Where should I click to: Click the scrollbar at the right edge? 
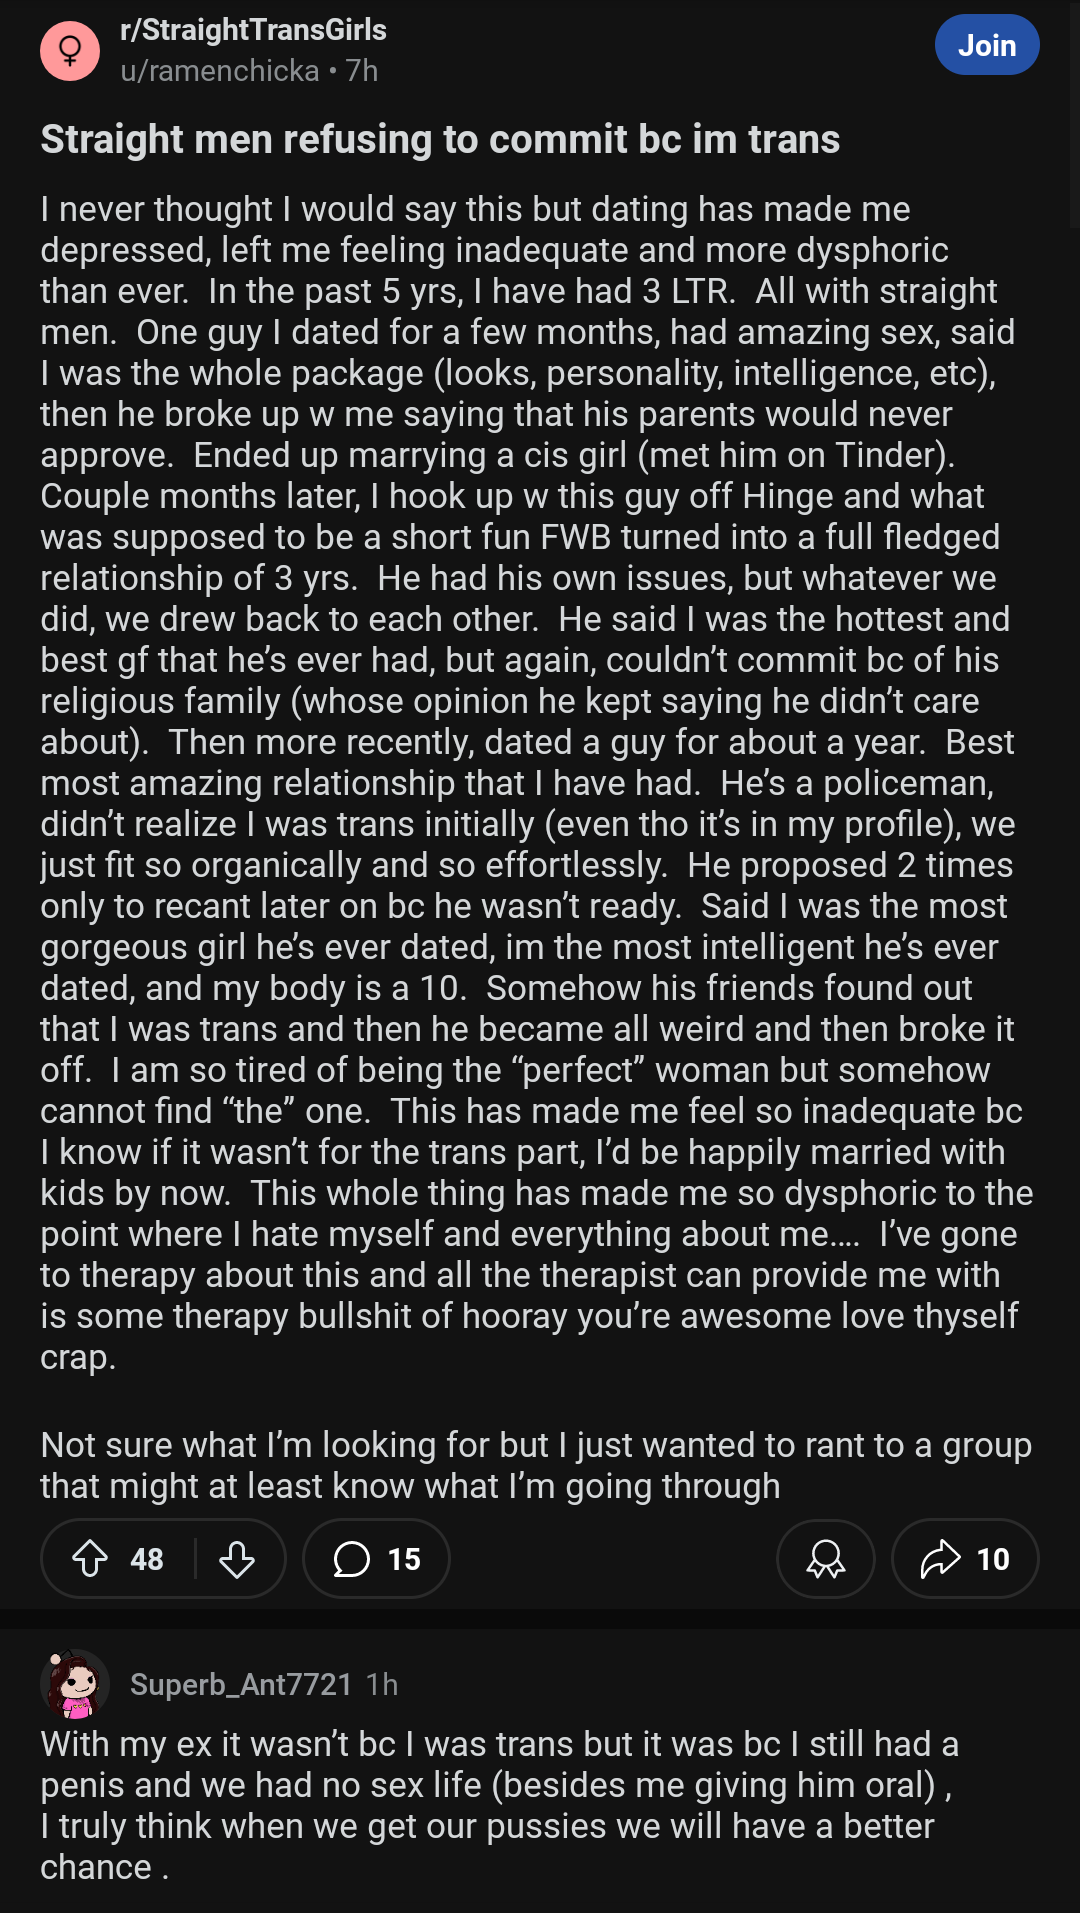click(x=1075, y=114)
